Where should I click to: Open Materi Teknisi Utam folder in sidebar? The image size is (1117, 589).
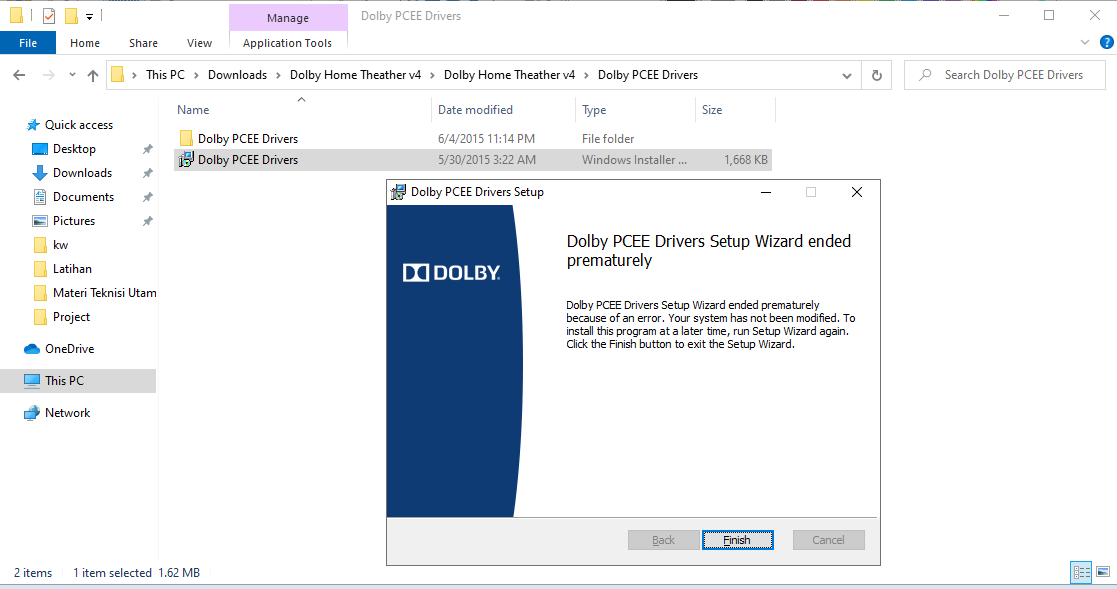click(104, 293)
